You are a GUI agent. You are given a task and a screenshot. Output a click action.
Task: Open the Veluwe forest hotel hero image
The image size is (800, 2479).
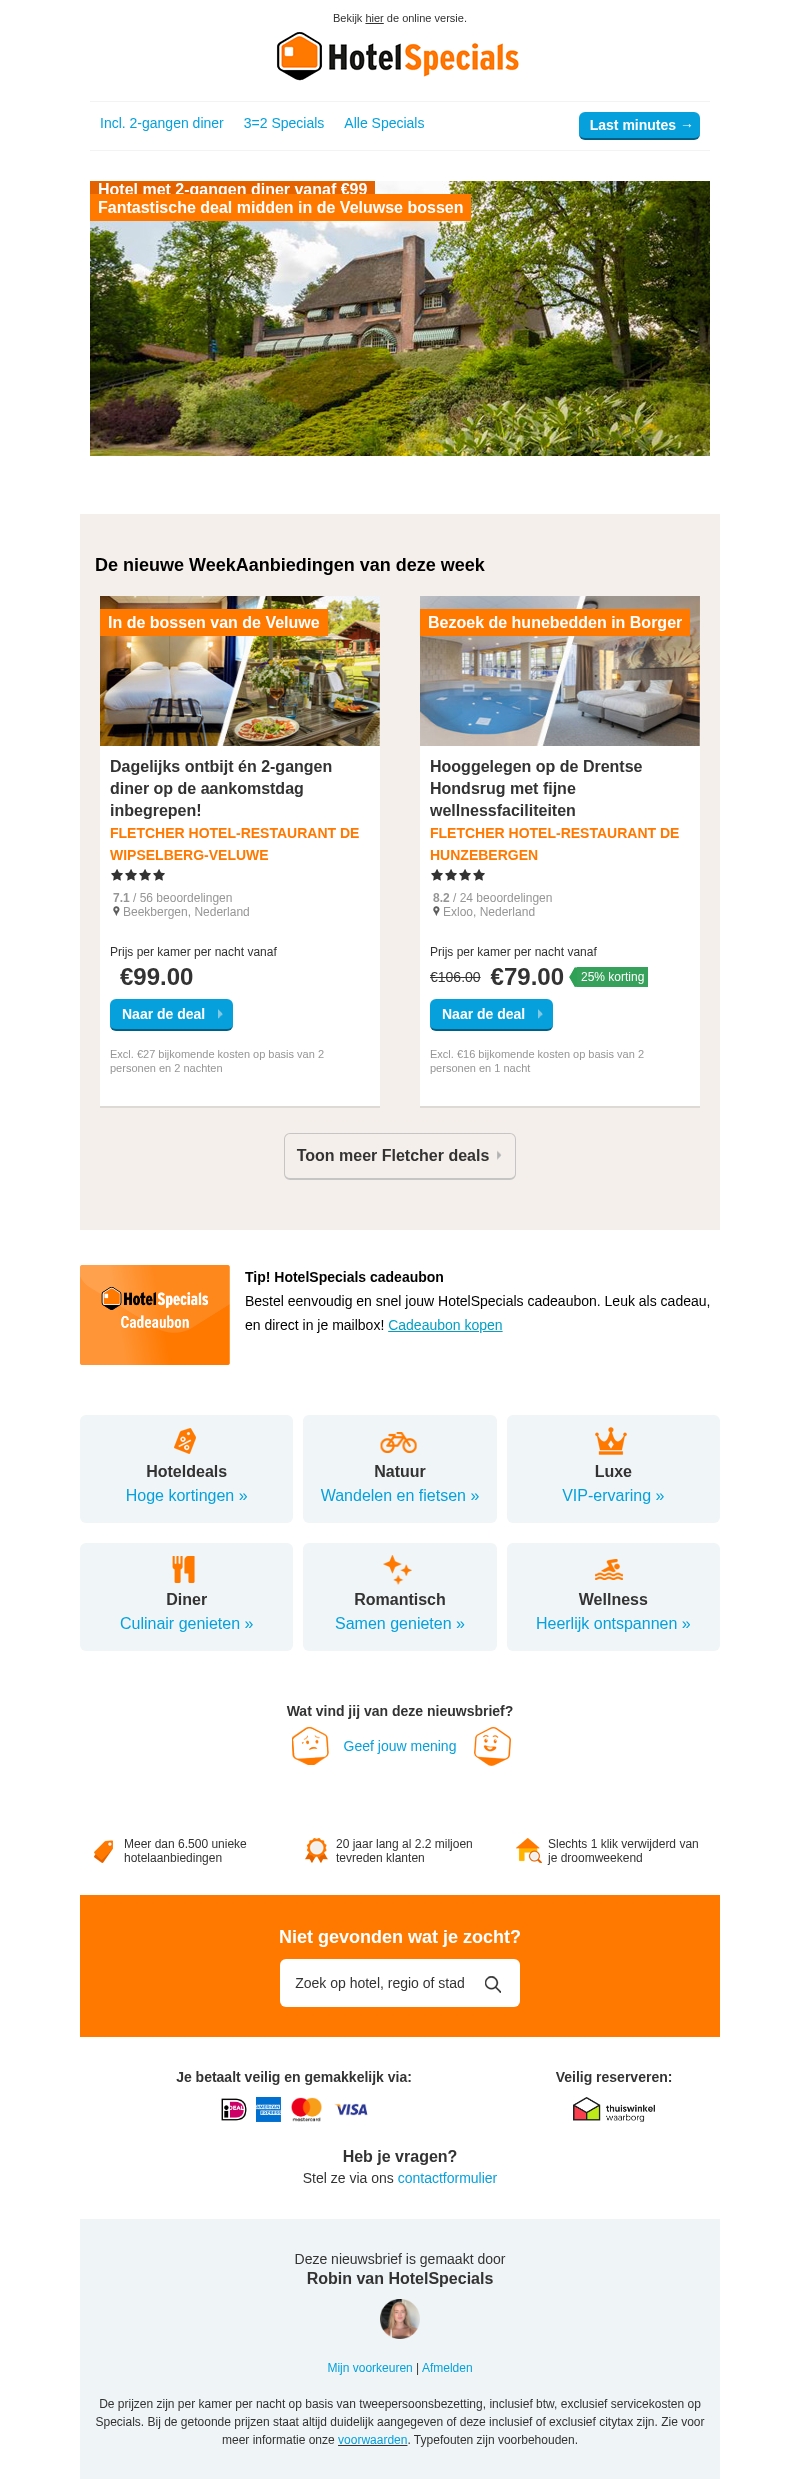pos(400,330)
